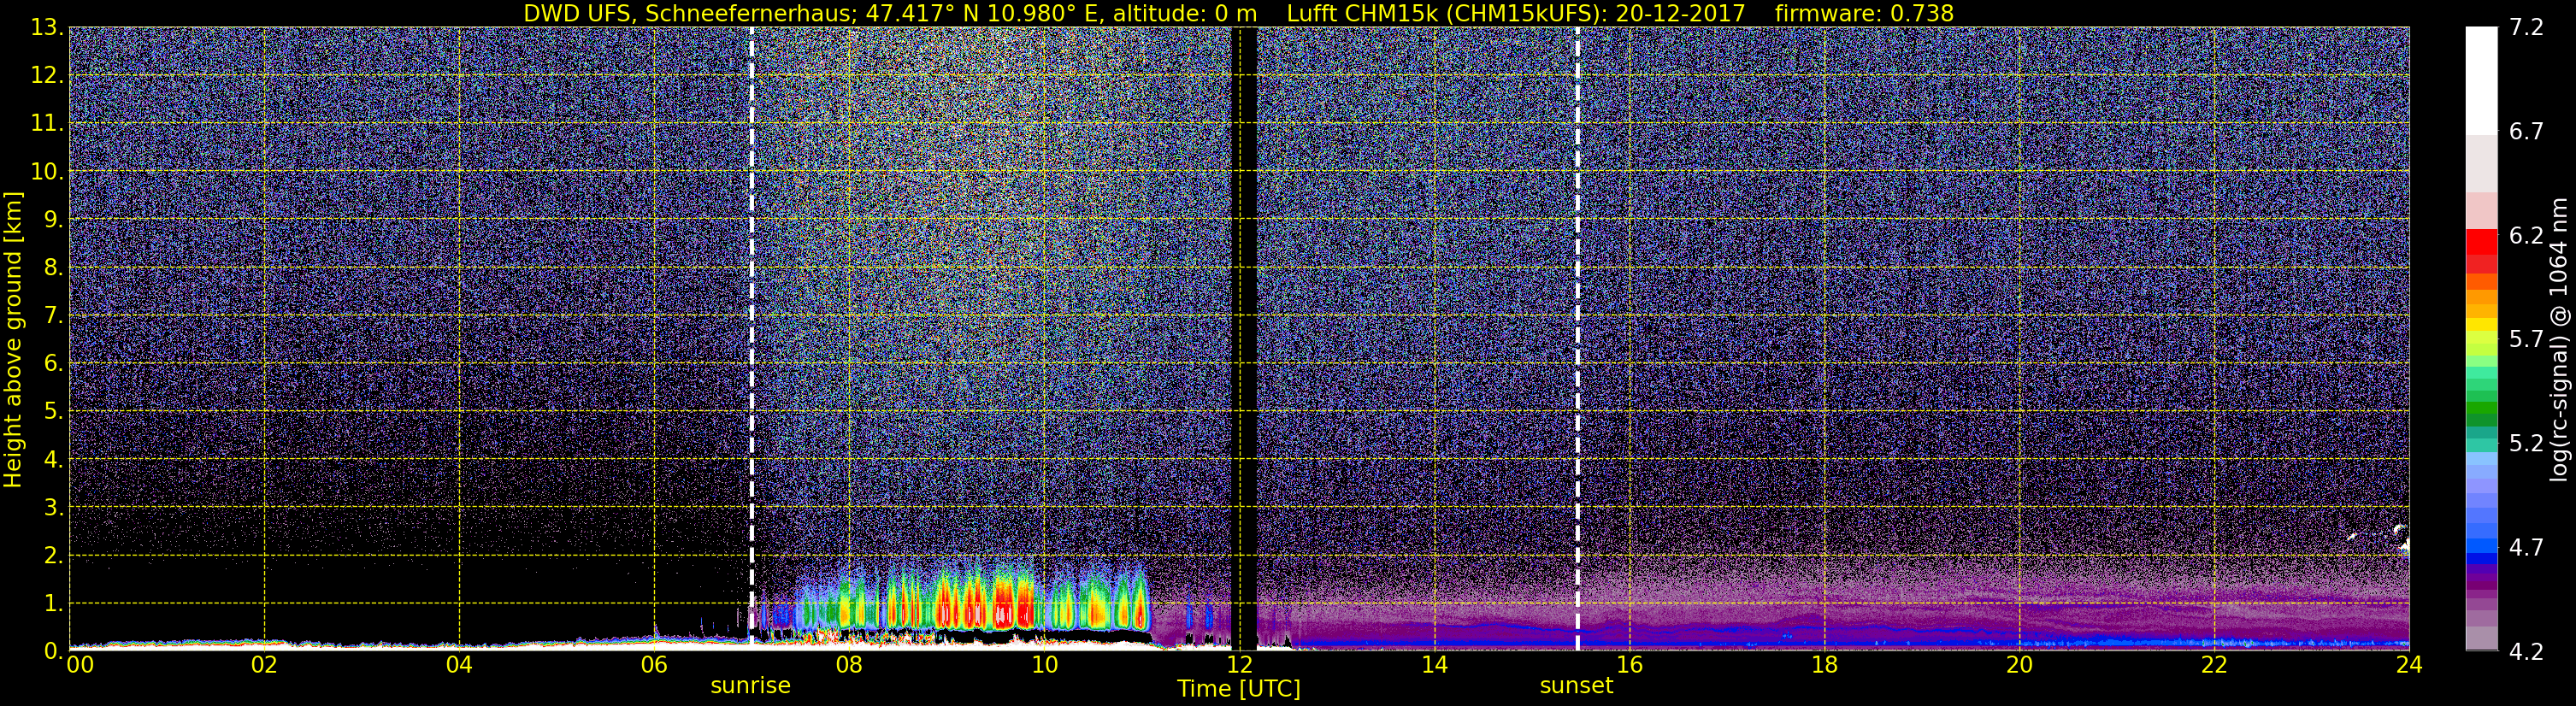Screen dimensions: 2576x706
Task: Click the height axis tick "9."
Action: tap(54, 220)
